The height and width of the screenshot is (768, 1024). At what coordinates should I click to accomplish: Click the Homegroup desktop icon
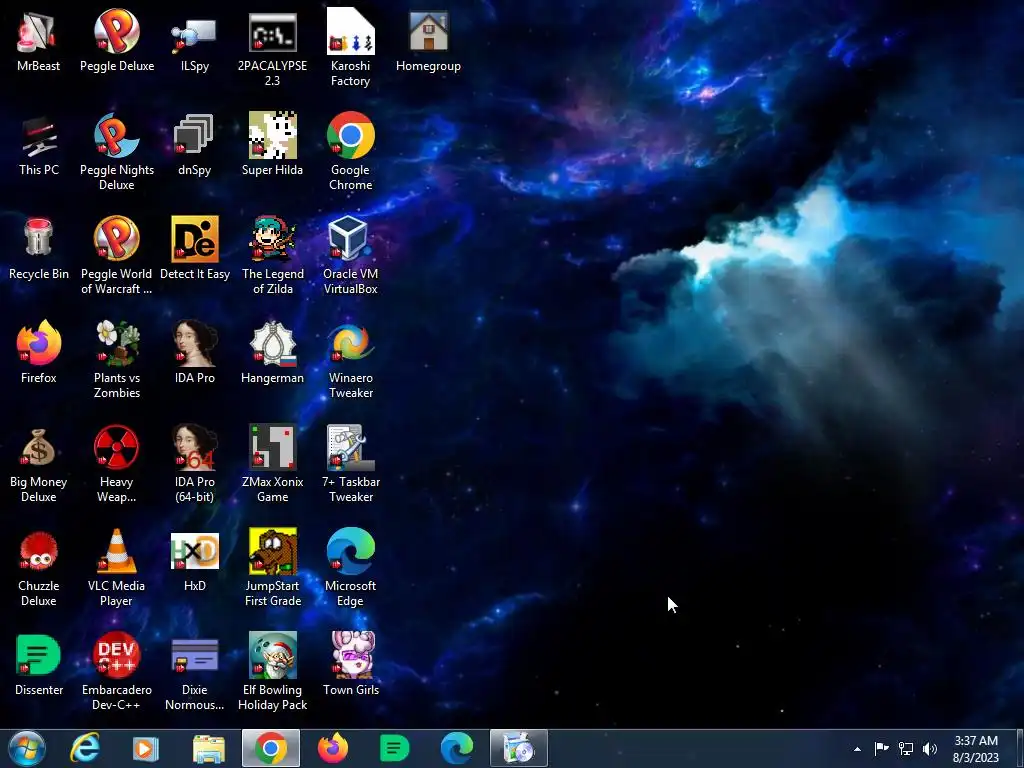(x=428, y=40)
